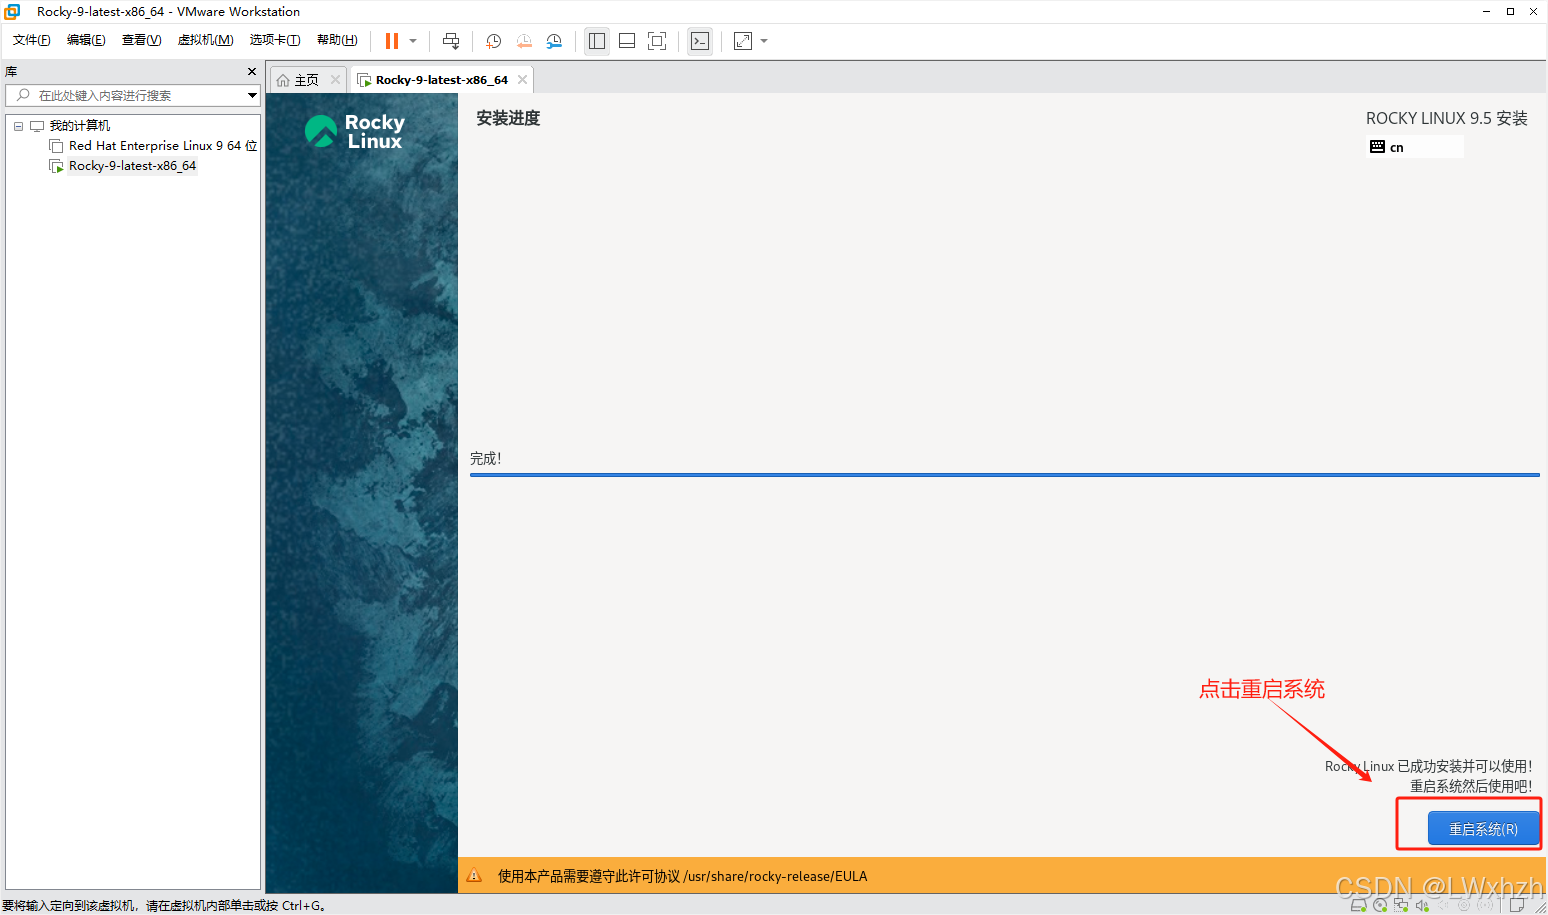
Task: Close the Rocky-9-latest-x86_64 tab
Action: click(x=522, y=80)
